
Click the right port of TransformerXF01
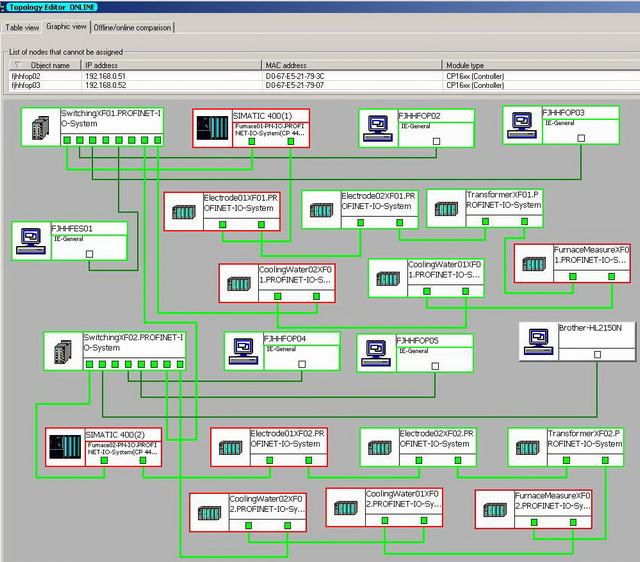point(524,221)
